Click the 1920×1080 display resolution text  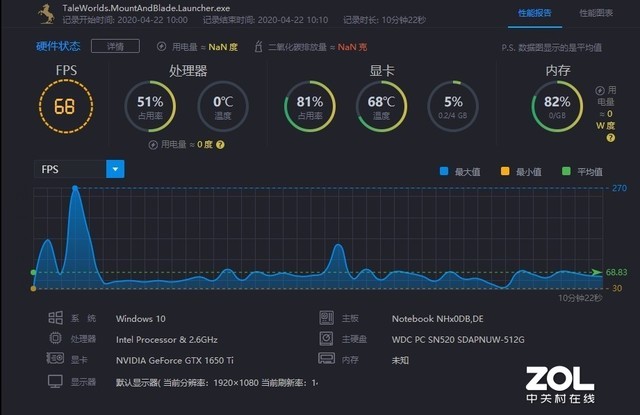pos(236,383)
